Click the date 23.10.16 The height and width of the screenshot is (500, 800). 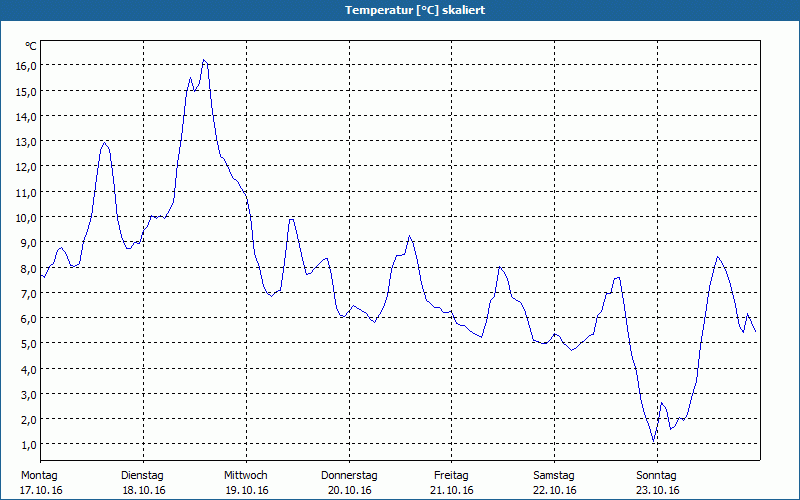tap(658, 490)
